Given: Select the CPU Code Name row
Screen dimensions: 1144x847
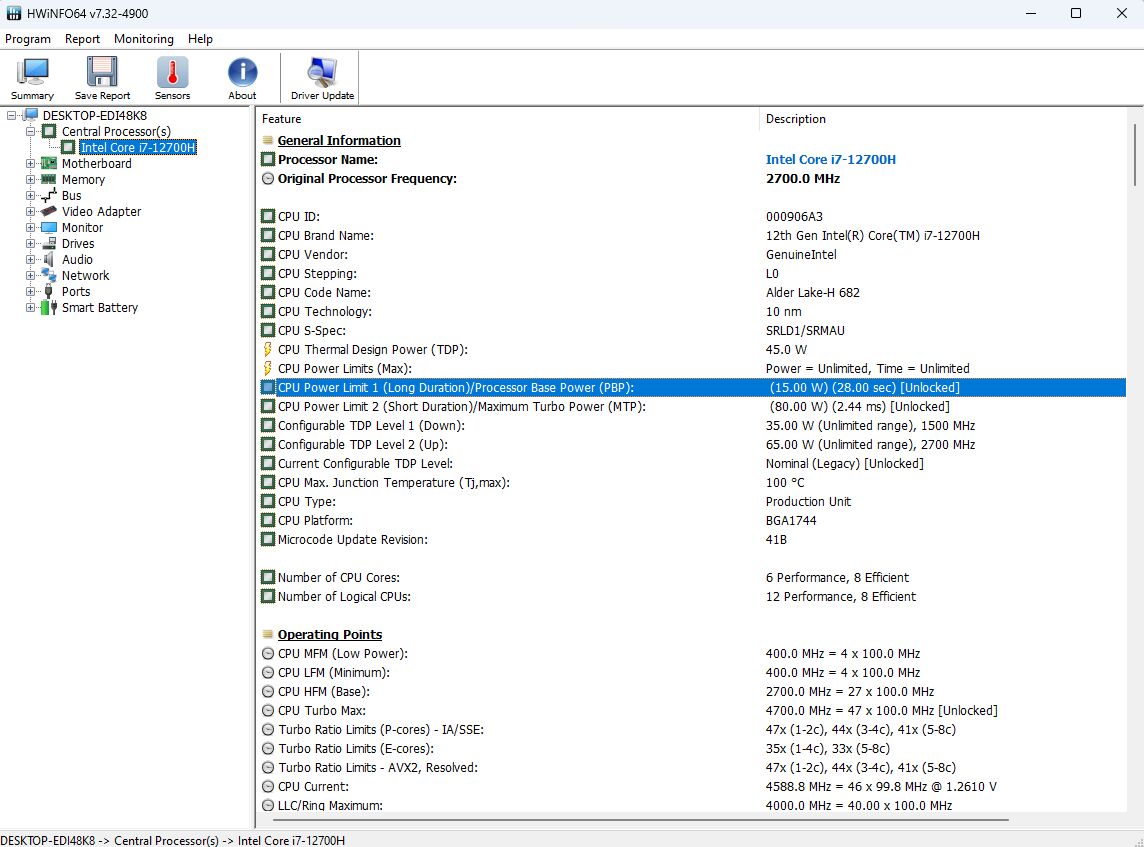Looking at the screenshot, I should click(x=692, y=293).
